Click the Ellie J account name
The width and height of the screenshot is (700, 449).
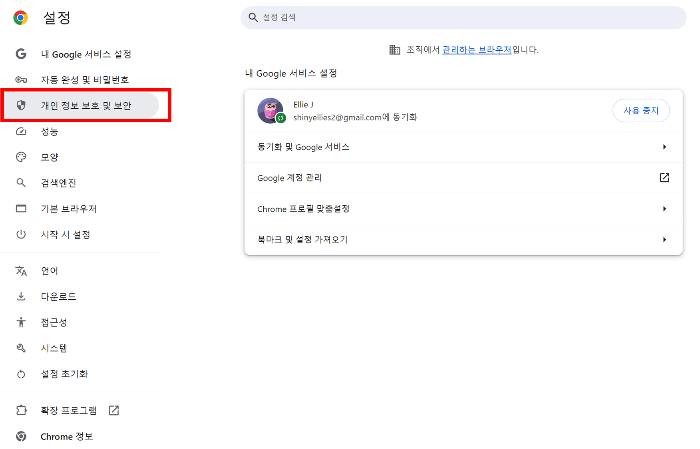[304, 104]
